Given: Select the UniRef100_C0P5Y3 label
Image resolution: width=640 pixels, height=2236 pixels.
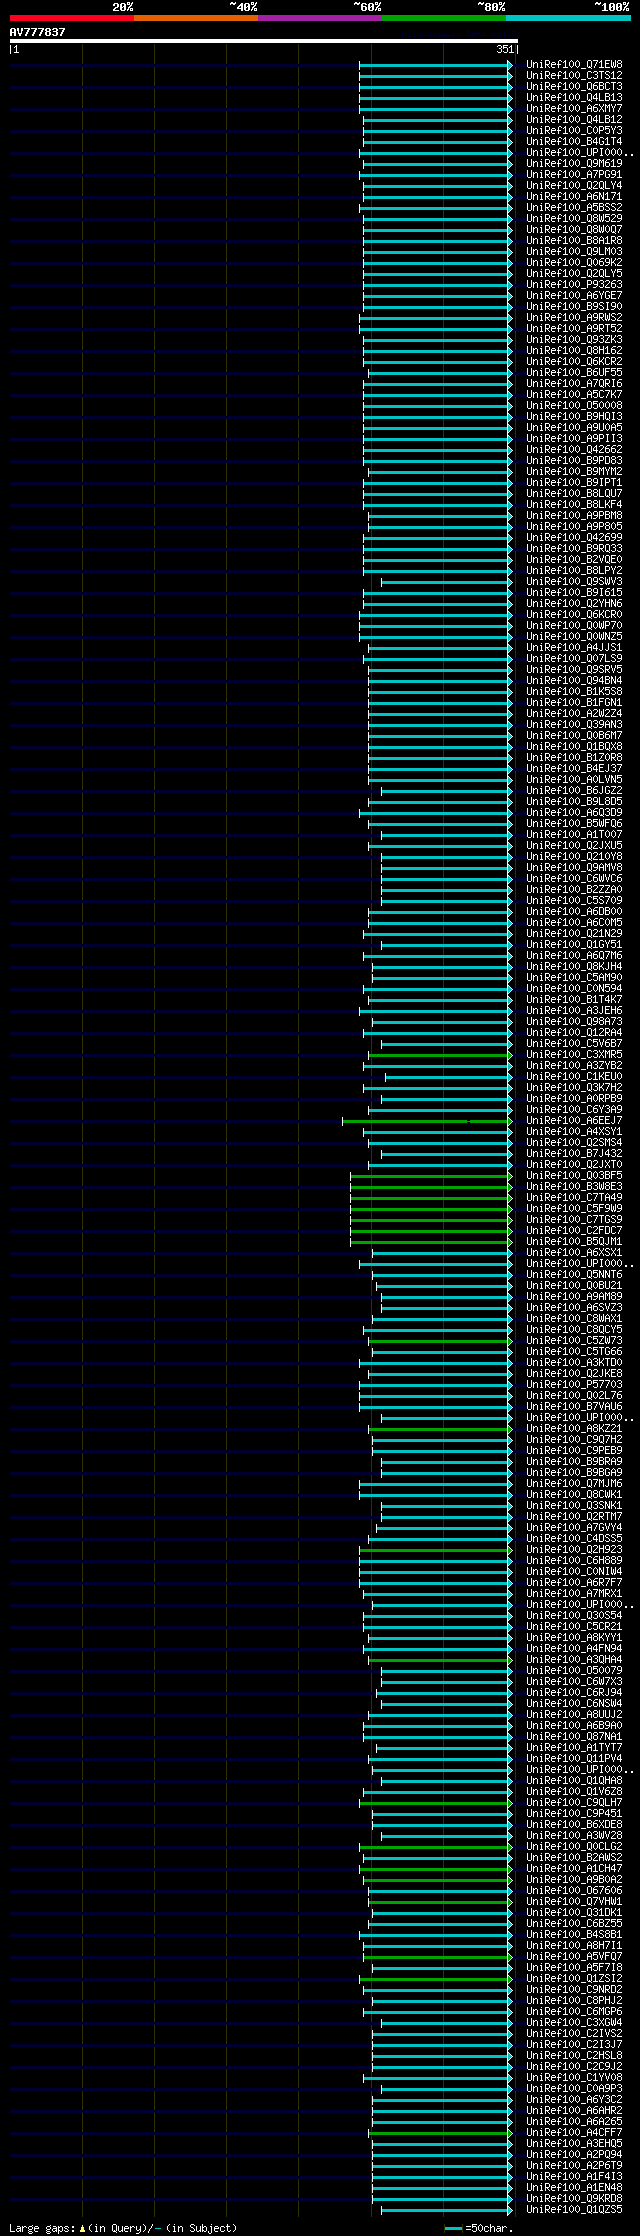Looking at the screenshot, I should 574,130.
